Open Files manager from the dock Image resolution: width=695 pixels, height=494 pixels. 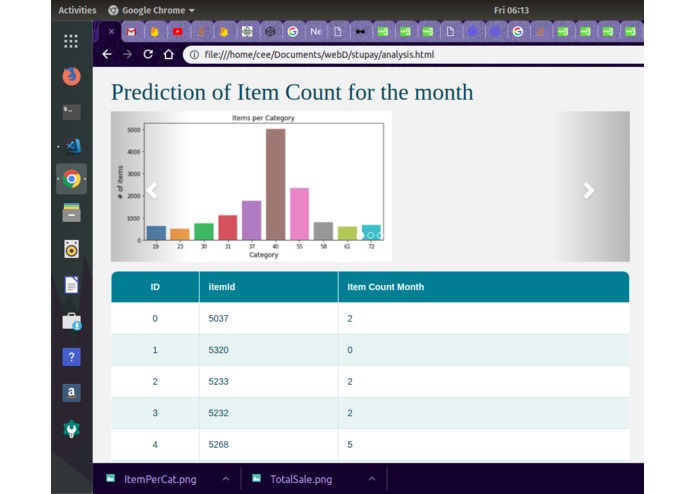(71, 213)
